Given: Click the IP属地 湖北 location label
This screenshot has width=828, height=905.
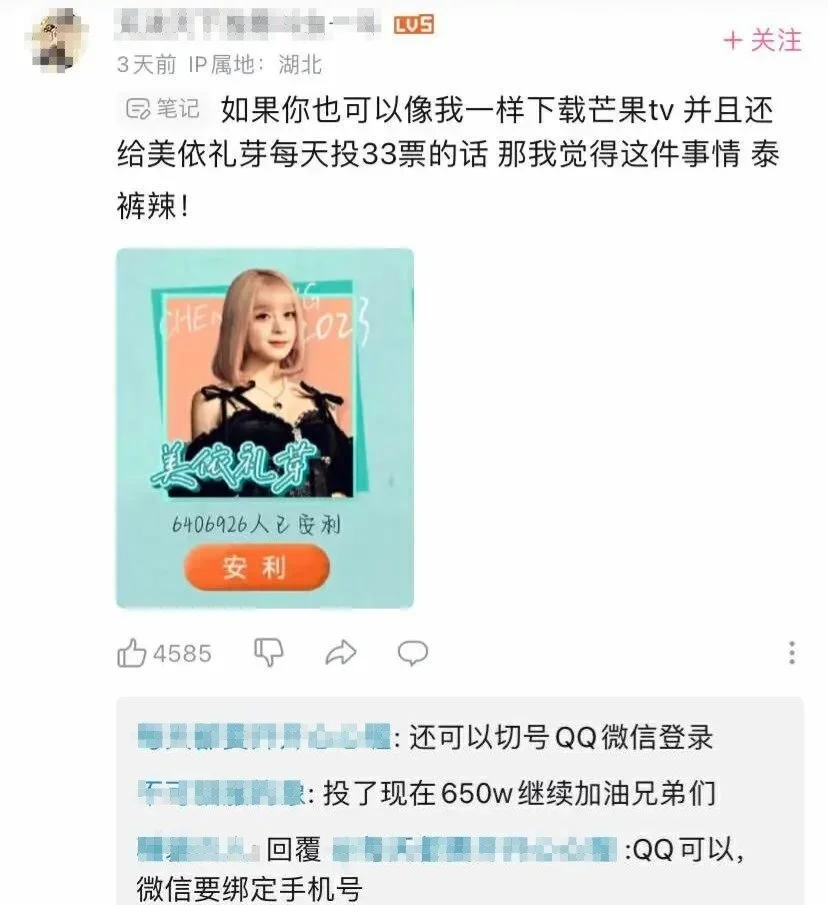Looking at the screenshot, I should [x=255, y=64].
